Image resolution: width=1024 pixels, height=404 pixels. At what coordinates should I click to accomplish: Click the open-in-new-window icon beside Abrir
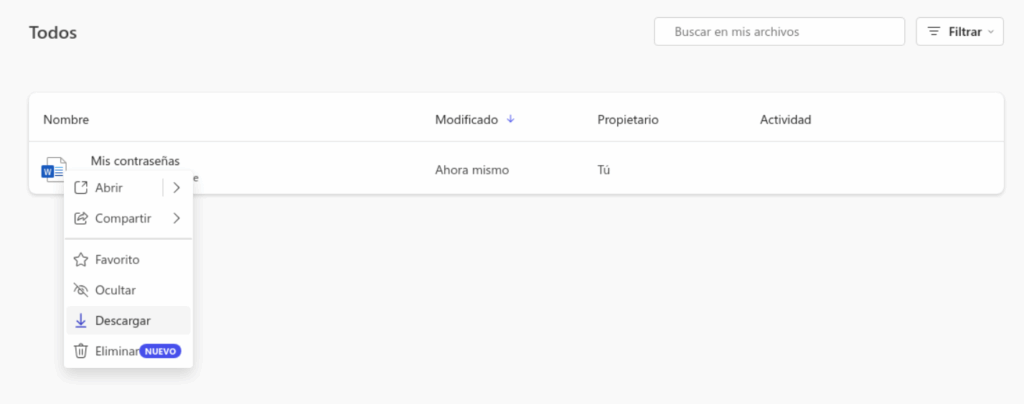click(x=81, y=187)
